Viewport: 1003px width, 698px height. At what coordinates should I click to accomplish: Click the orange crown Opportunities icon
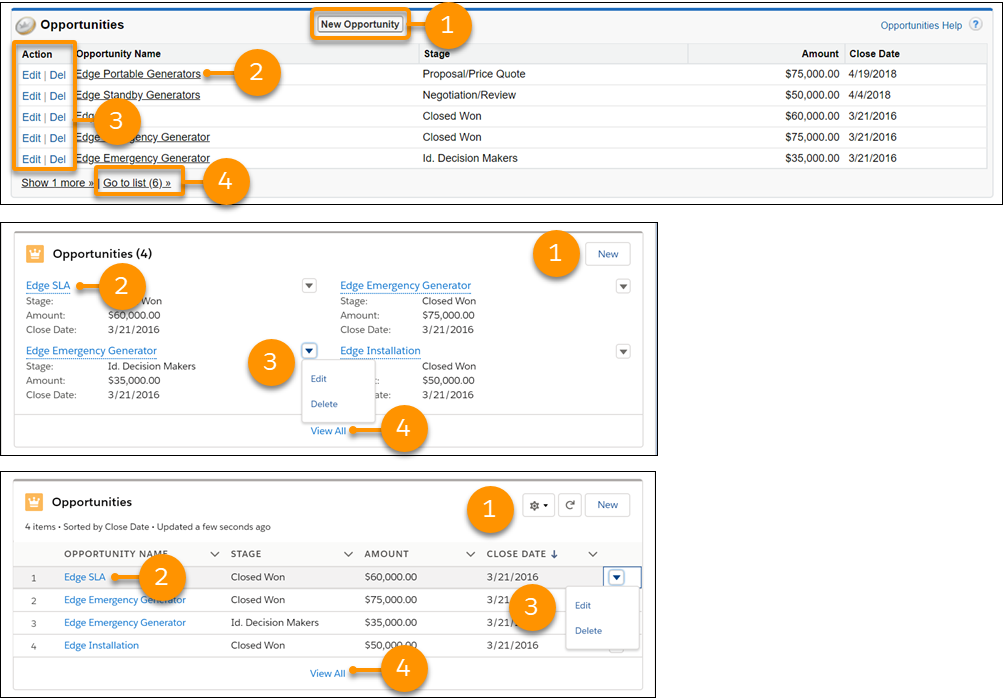[33, 253]
